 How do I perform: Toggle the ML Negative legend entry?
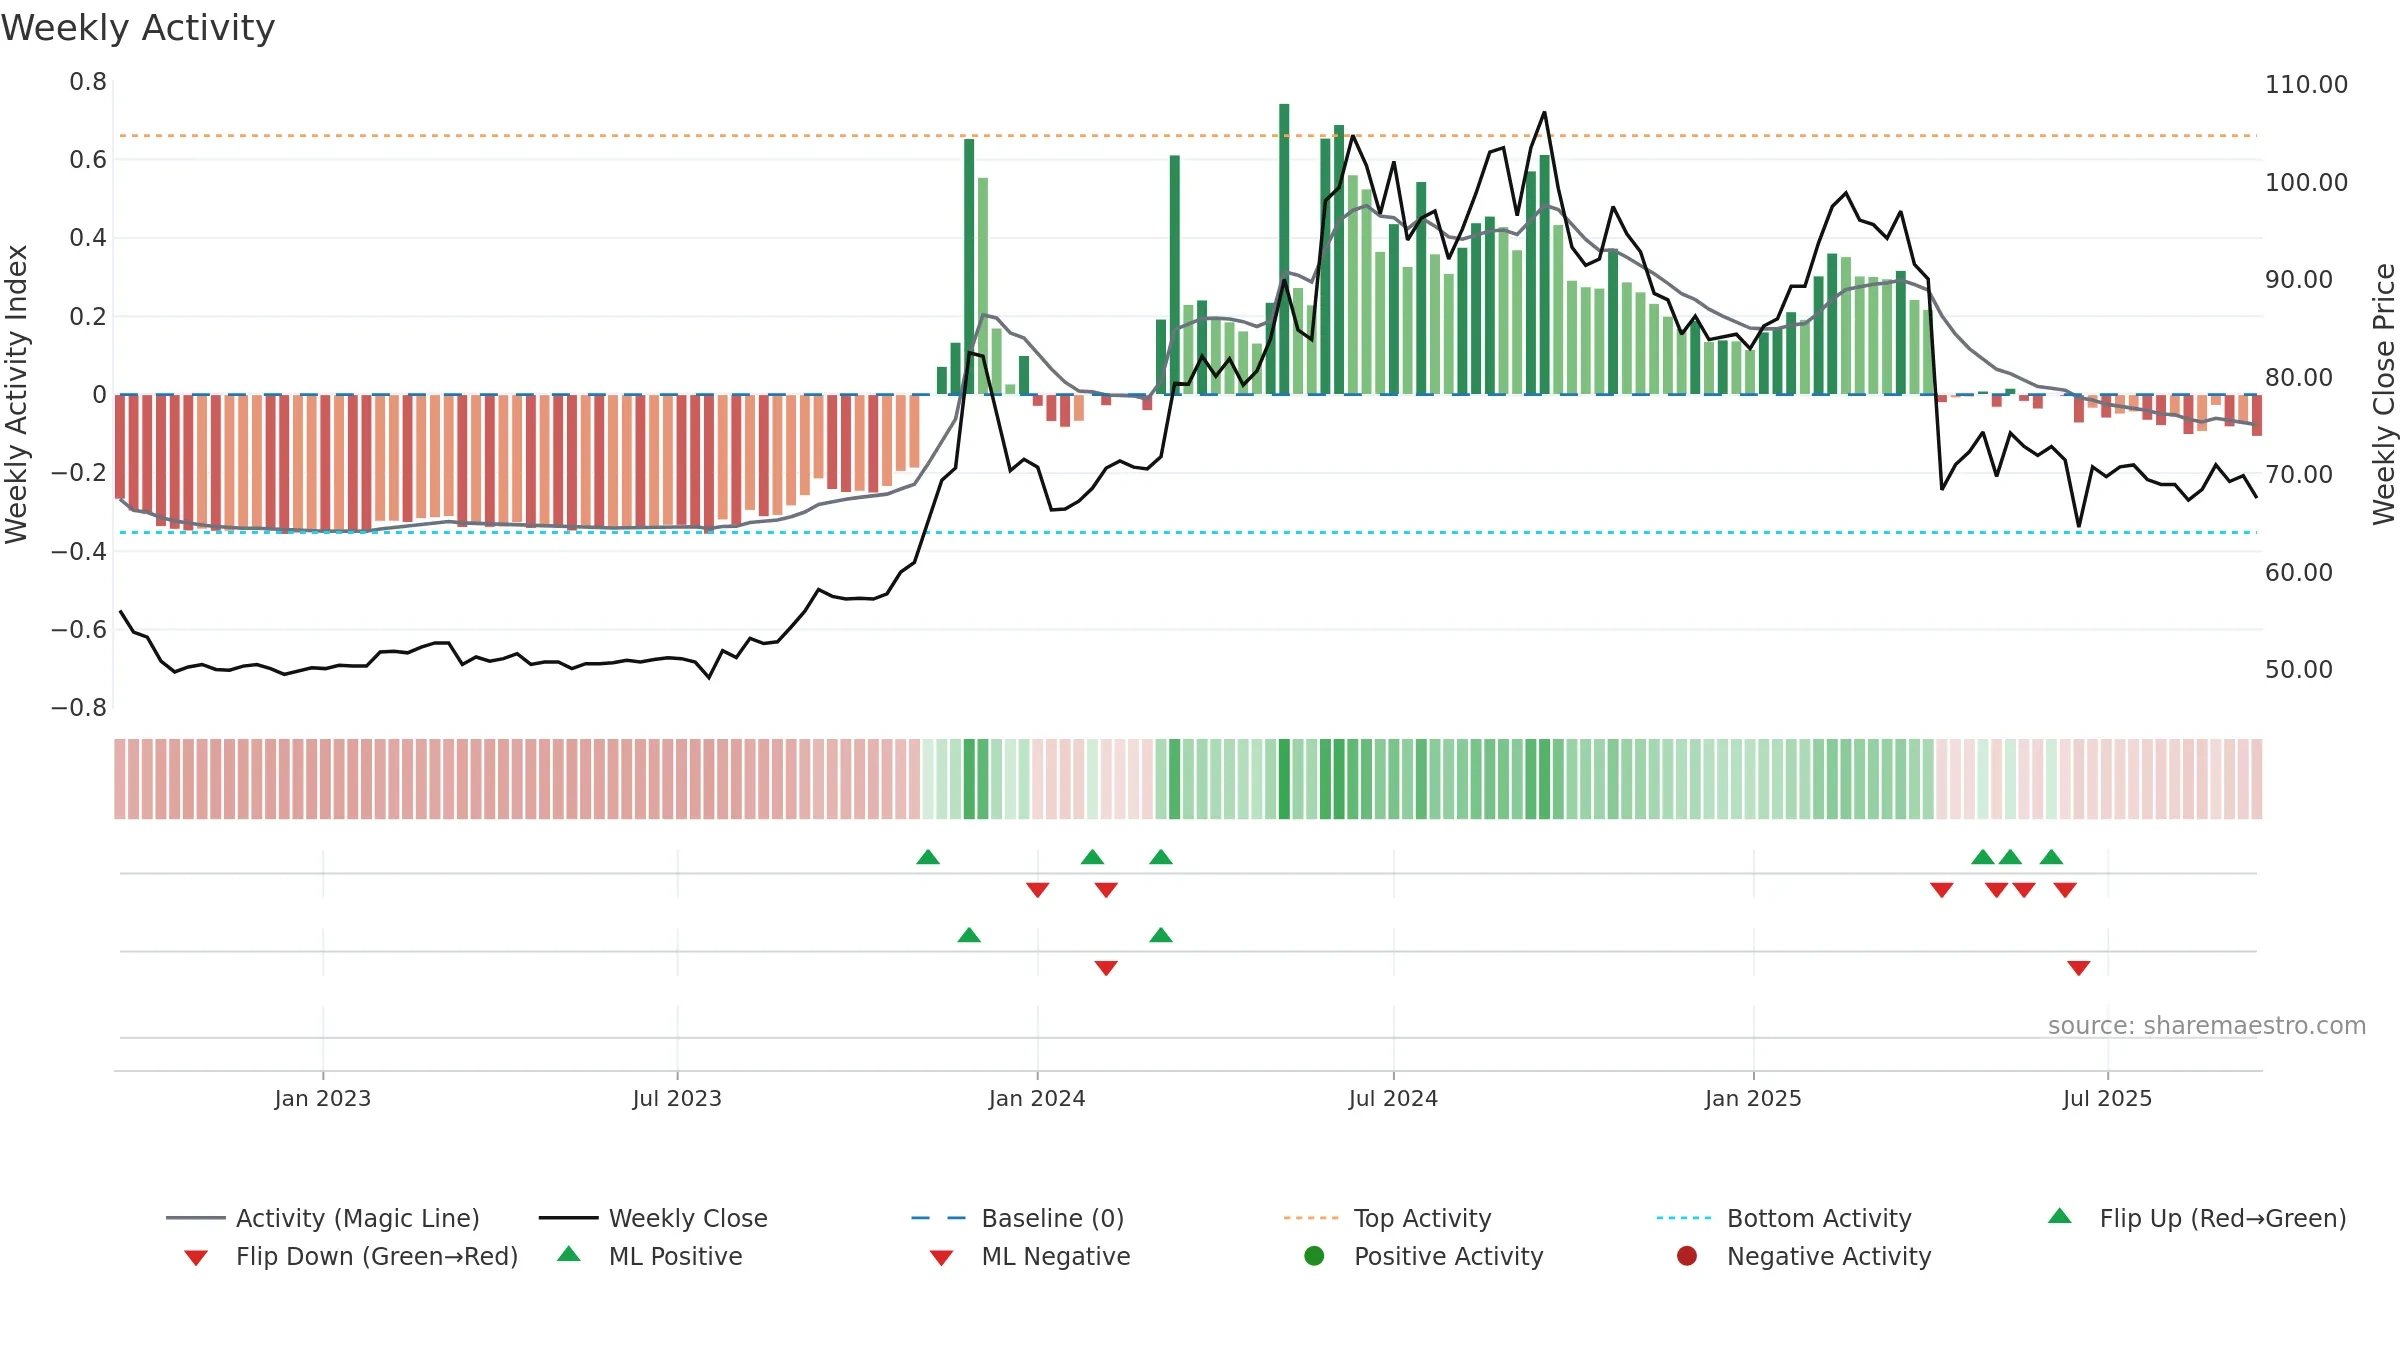tap(1029, 1256)
